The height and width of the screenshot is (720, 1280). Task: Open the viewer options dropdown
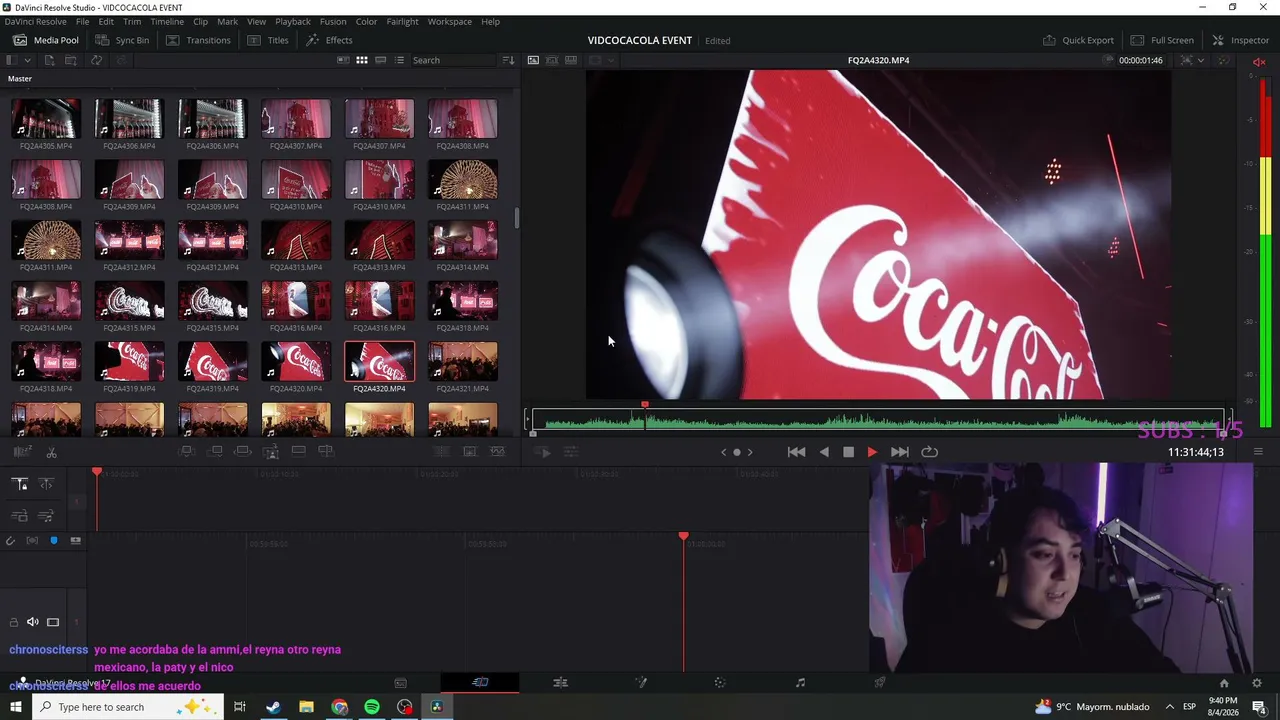[x=1201, y=61]
